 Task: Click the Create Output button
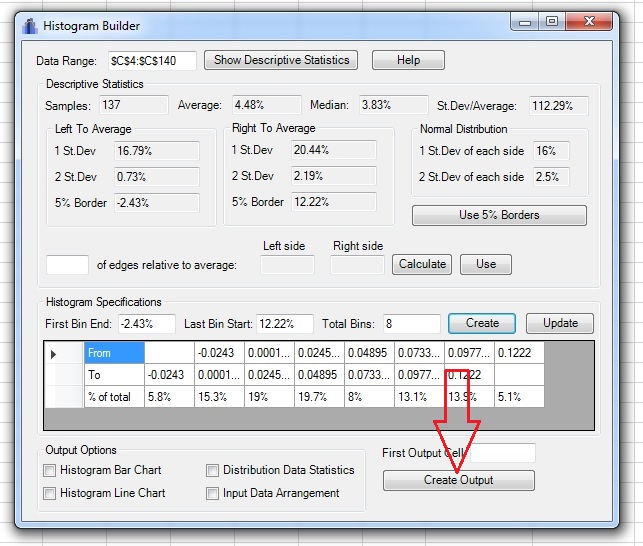[458, 480]
